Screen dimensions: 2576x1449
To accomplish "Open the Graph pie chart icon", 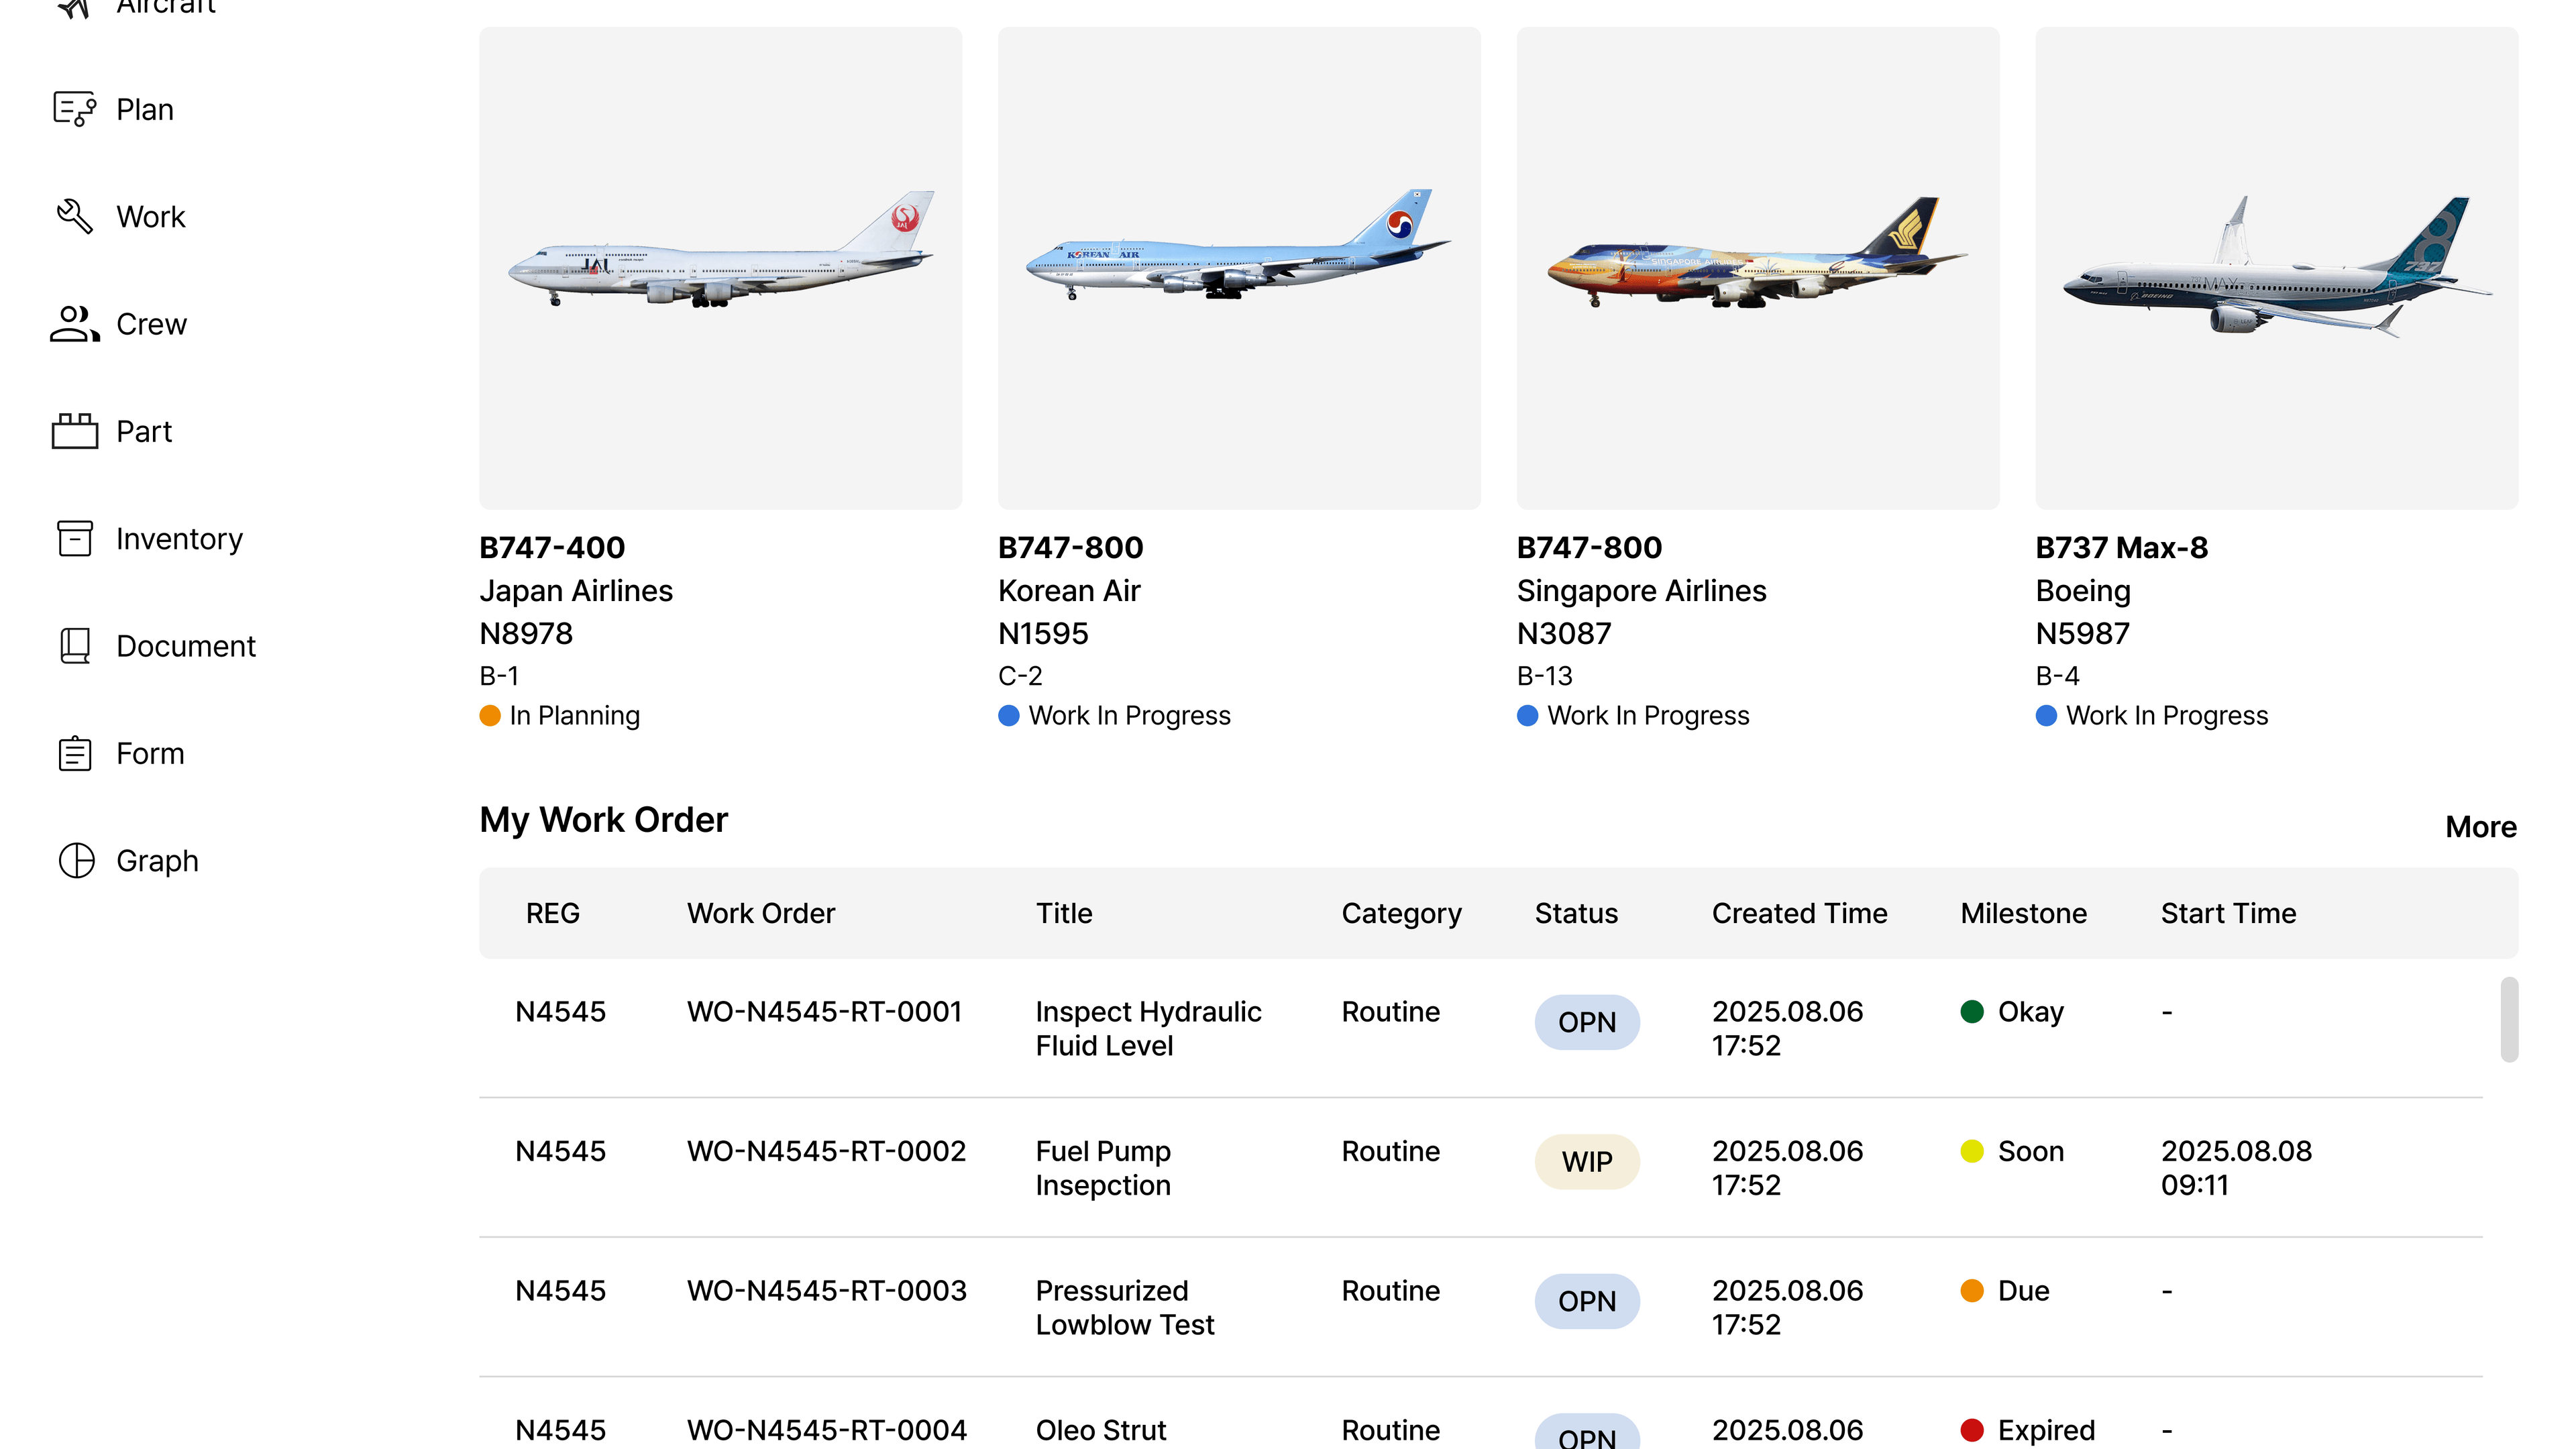I will 77,860.
